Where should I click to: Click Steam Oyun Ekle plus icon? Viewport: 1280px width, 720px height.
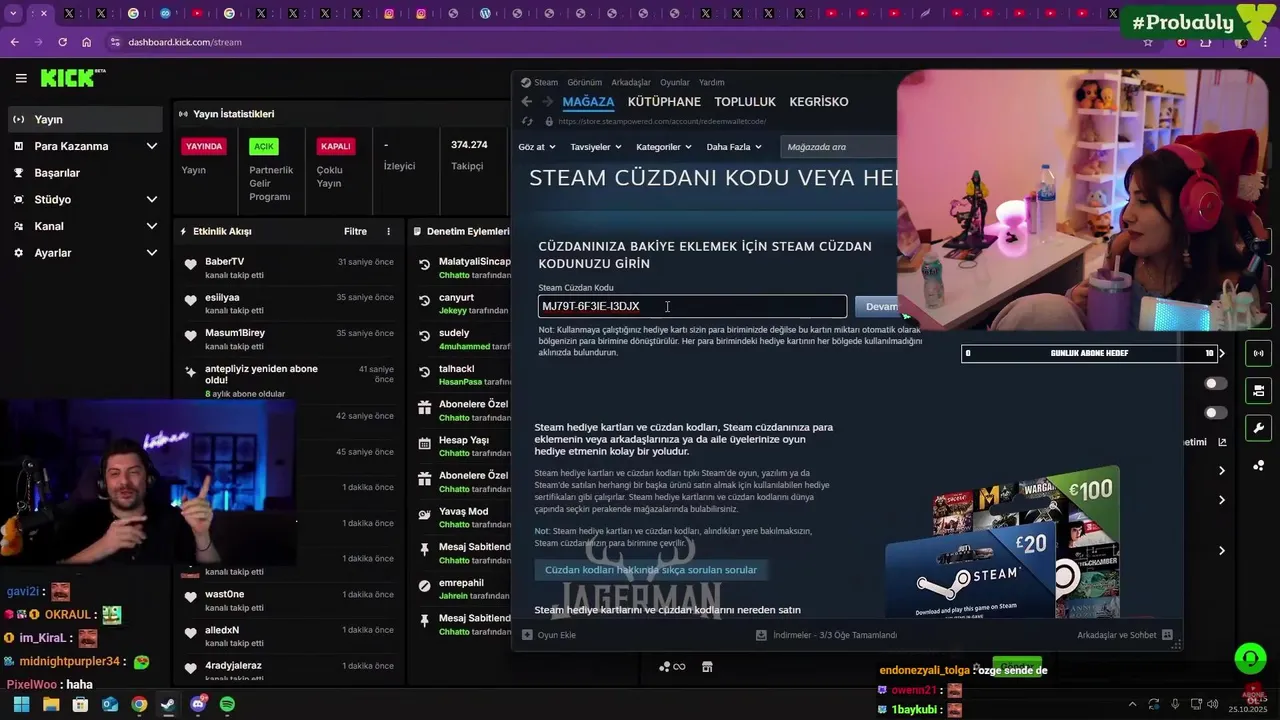(527, 635)
